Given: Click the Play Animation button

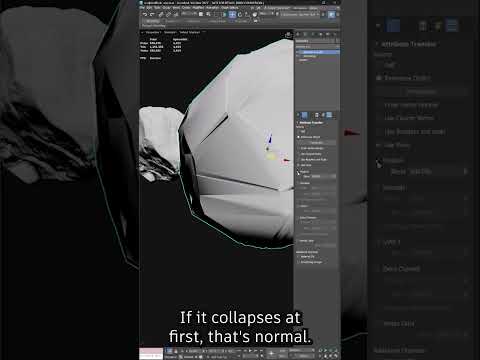Looking at the screenshot, I should tap(251, 350).
